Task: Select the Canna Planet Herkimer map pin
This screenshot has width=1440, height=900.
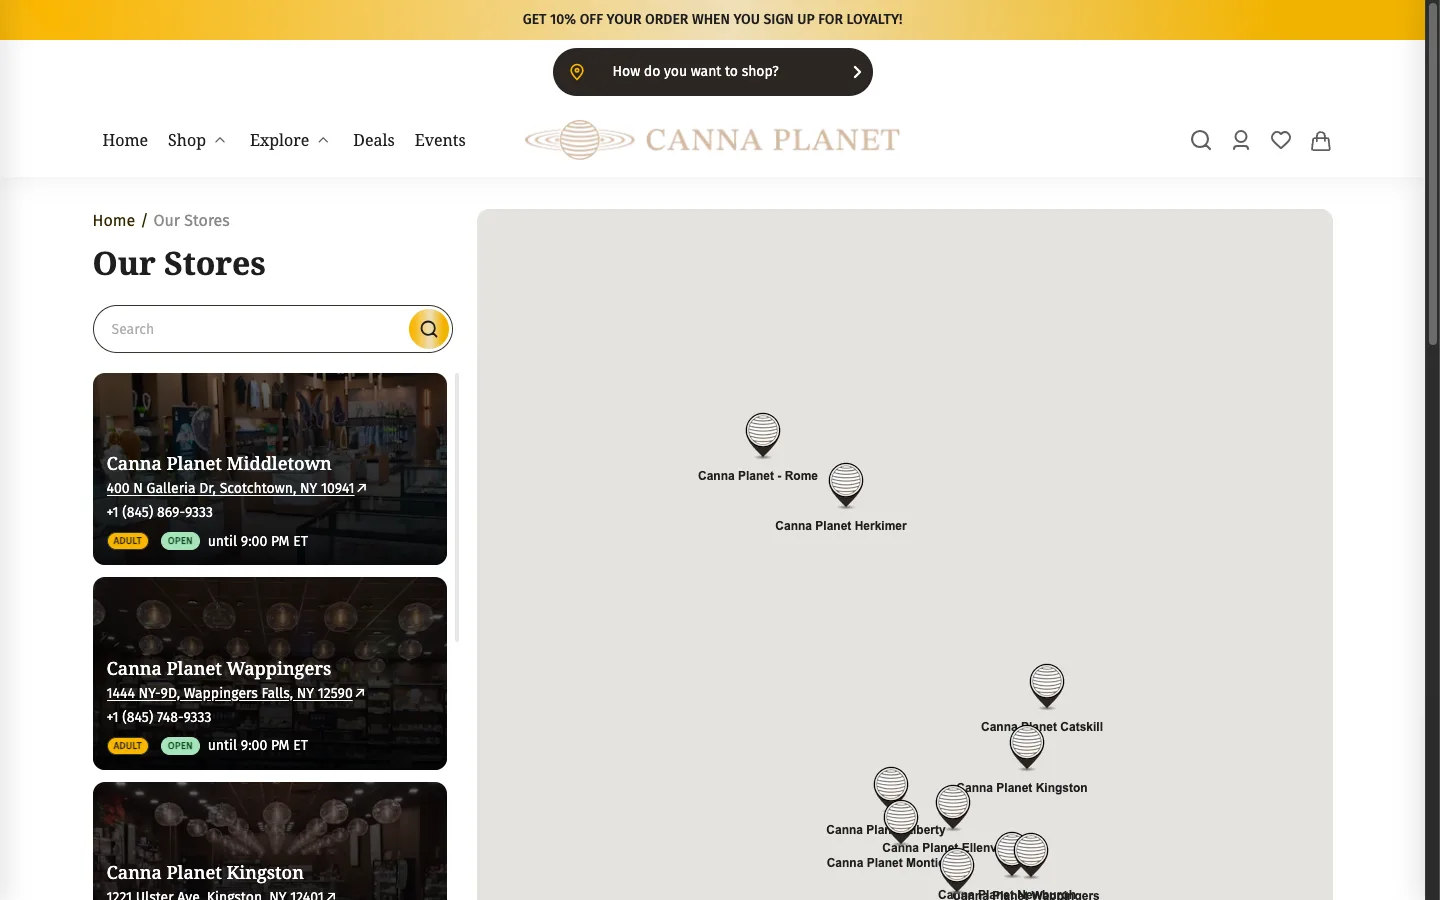Action: tap(846, 486)
